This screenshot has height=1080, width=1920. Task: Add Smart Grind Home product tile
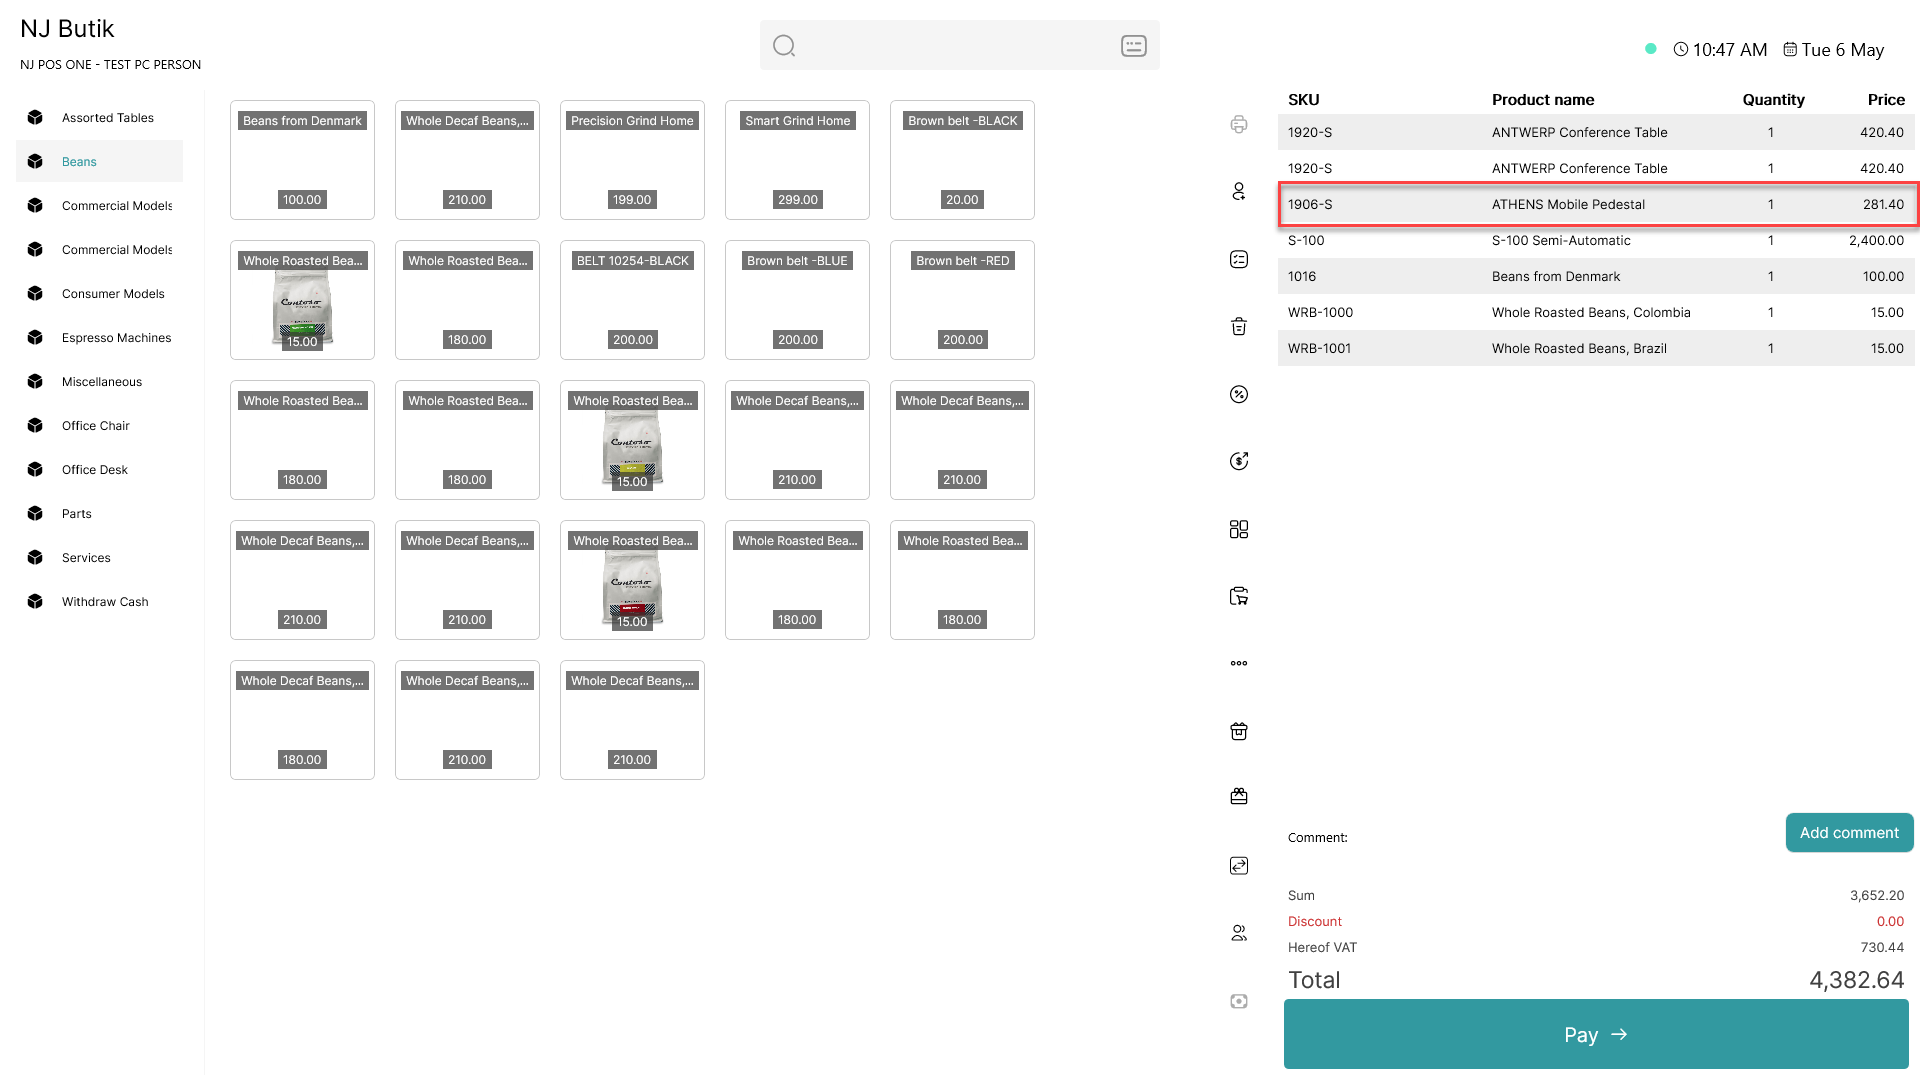pyautogui.click(x=797, y=160)
